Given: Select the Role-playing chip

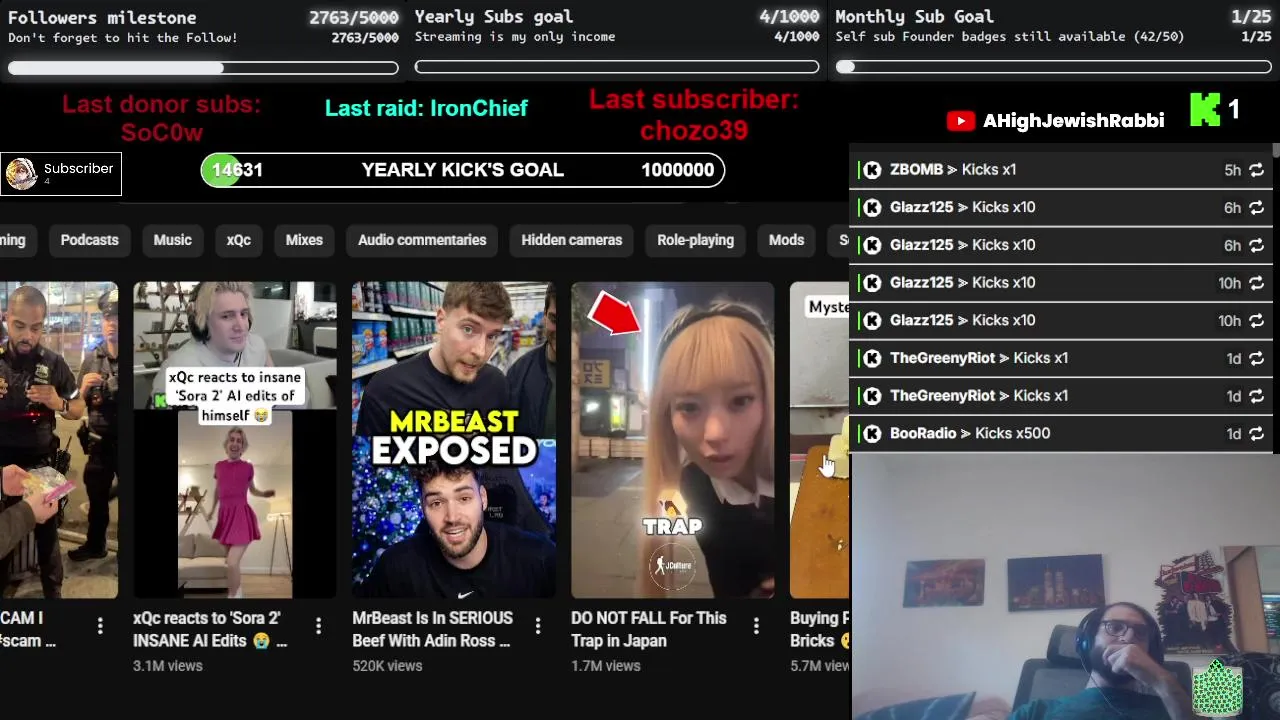Looking at the screenshot, I should 695,240.
